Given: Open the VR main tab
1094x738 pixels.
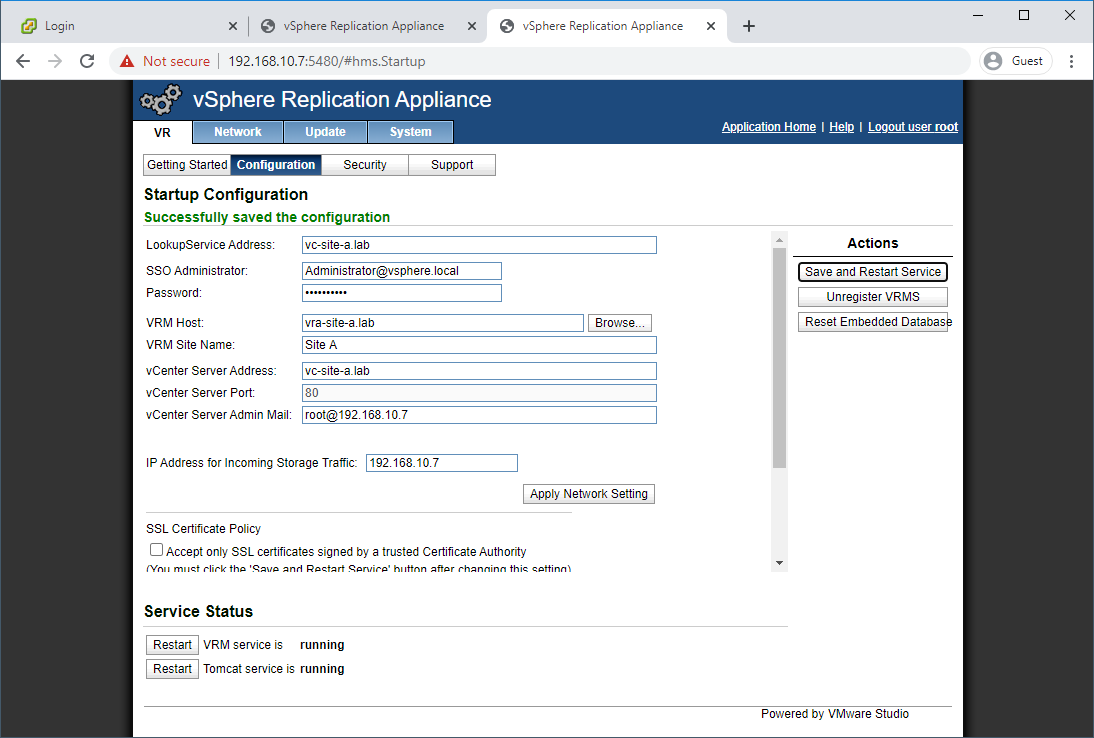Looking at the screenshot, I should (163, 133).
